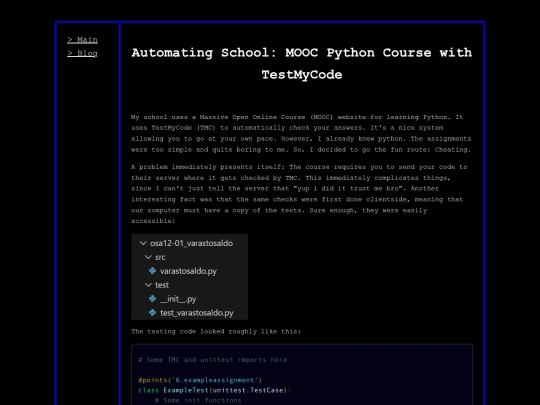Click the code comment 'Some TMC and unittest imports here'
This screenshot has height=405, width=540.
coord(213,360)
